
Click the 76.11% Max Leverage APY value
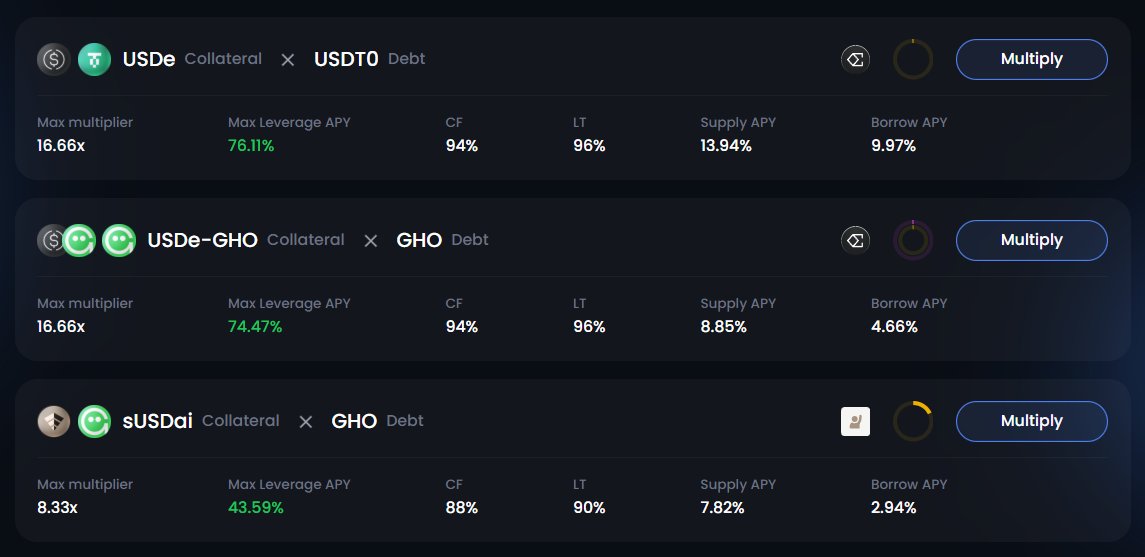[x=251, y=146]
